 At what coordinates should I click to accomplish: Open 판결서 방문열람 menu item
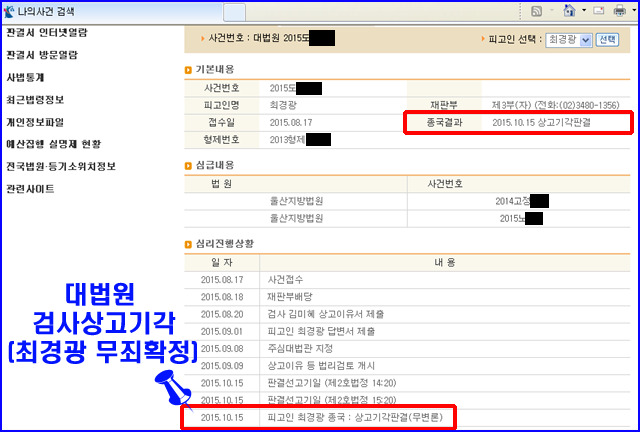tap(42, 55)
